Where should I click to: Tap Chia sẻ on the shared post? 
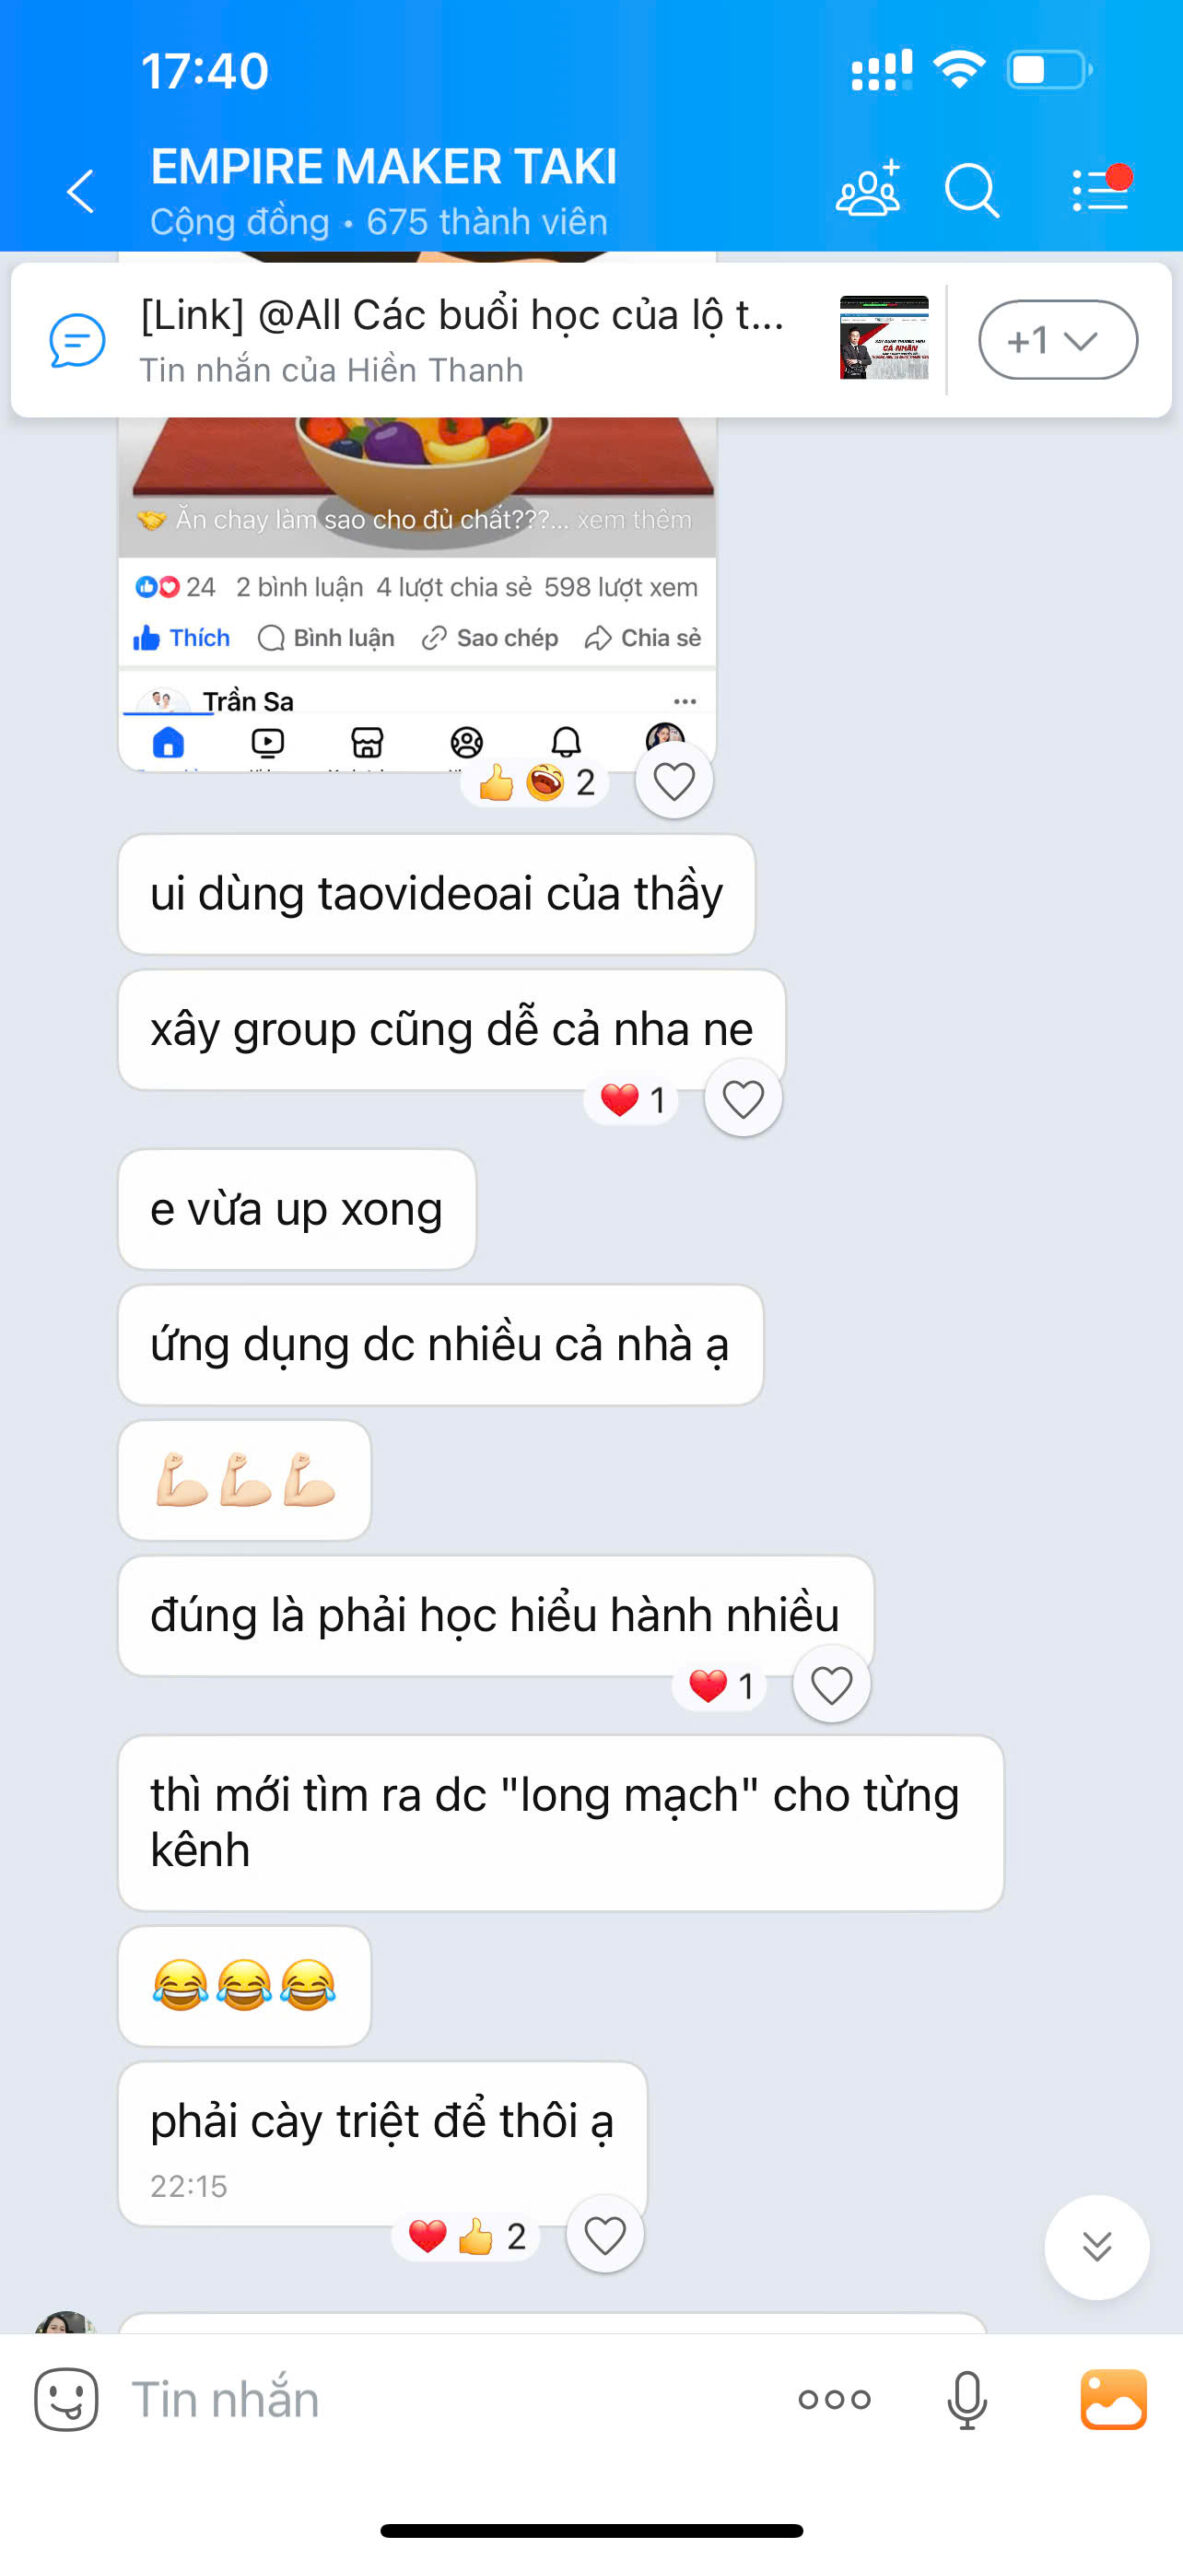click(x=643, y=638)
